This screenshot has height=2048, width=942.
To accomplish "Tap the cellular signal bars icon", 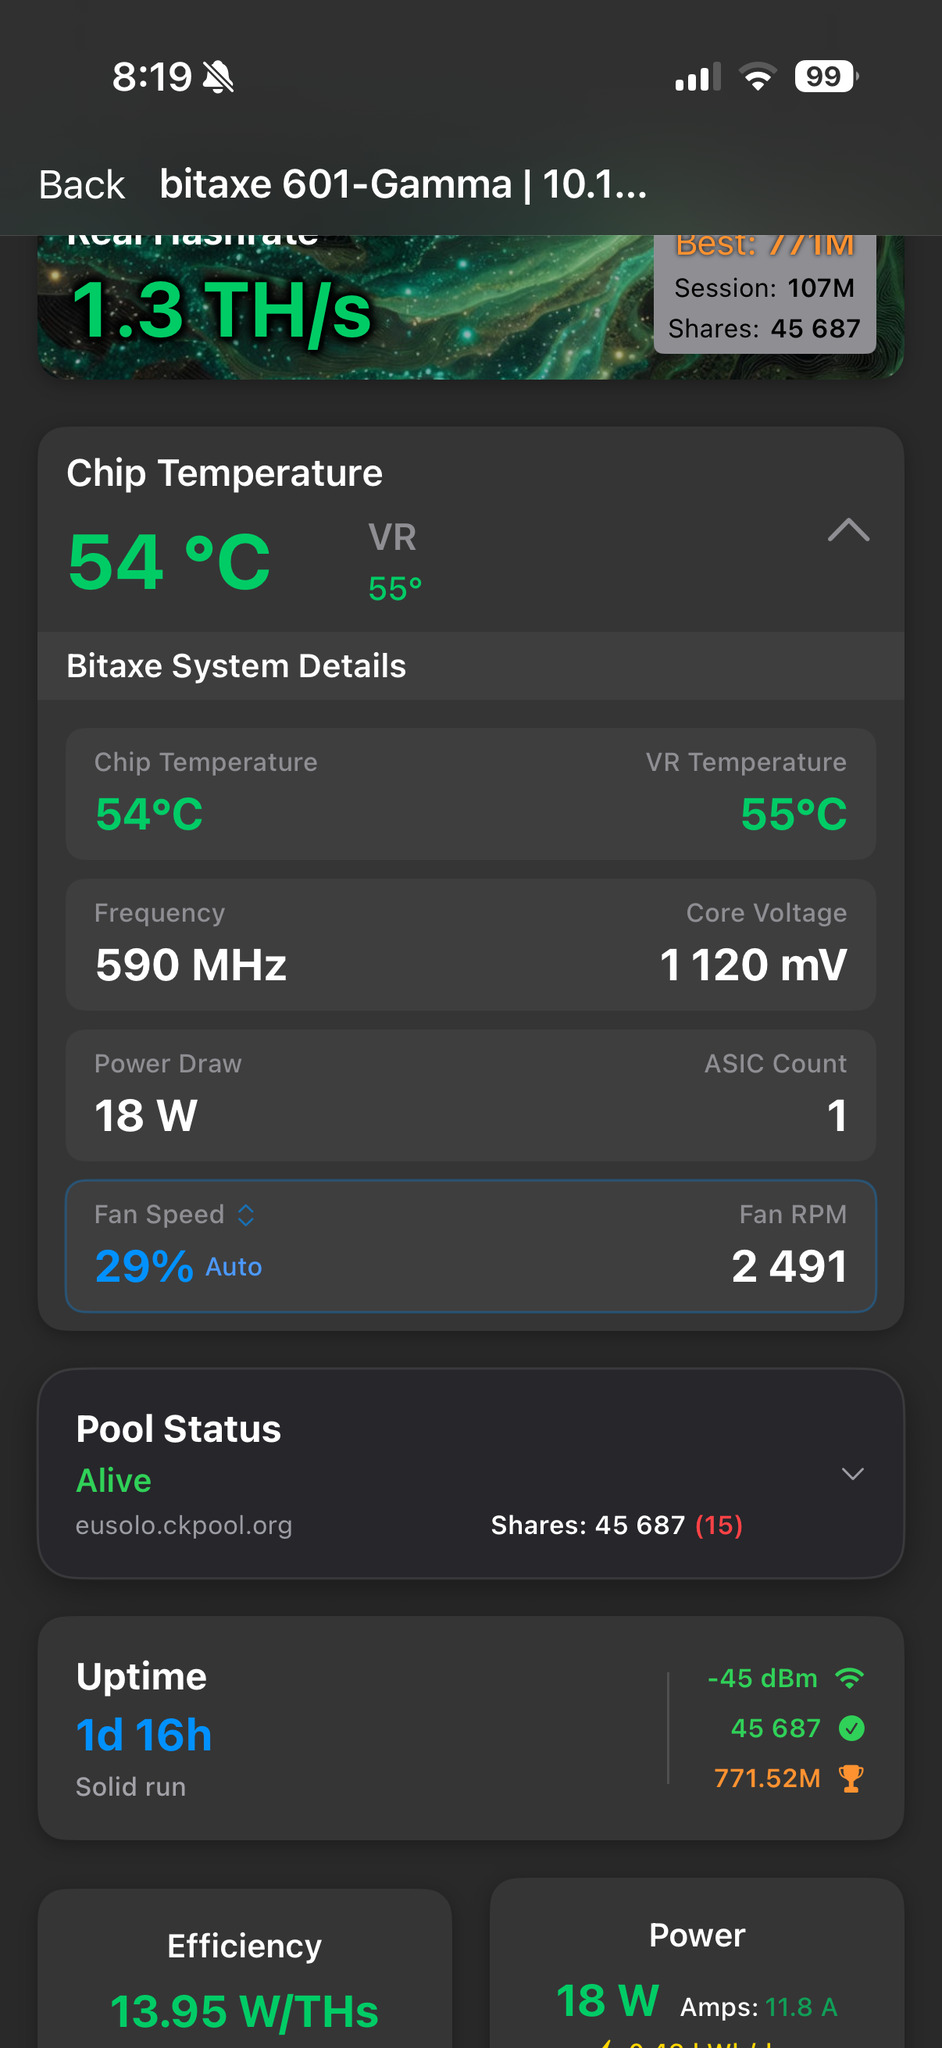I will click(697, 77).
